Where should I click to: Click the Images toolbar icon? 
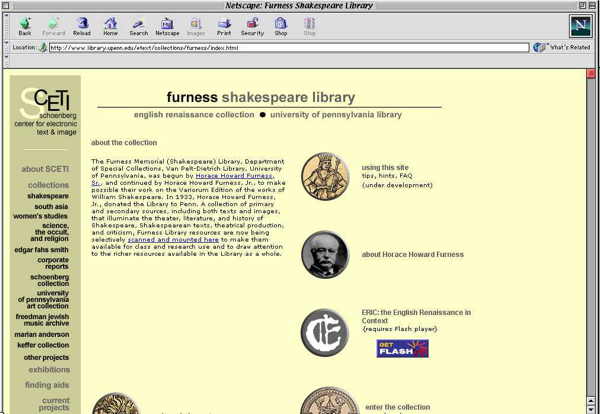pyautogui.click(x=196, y=26)
